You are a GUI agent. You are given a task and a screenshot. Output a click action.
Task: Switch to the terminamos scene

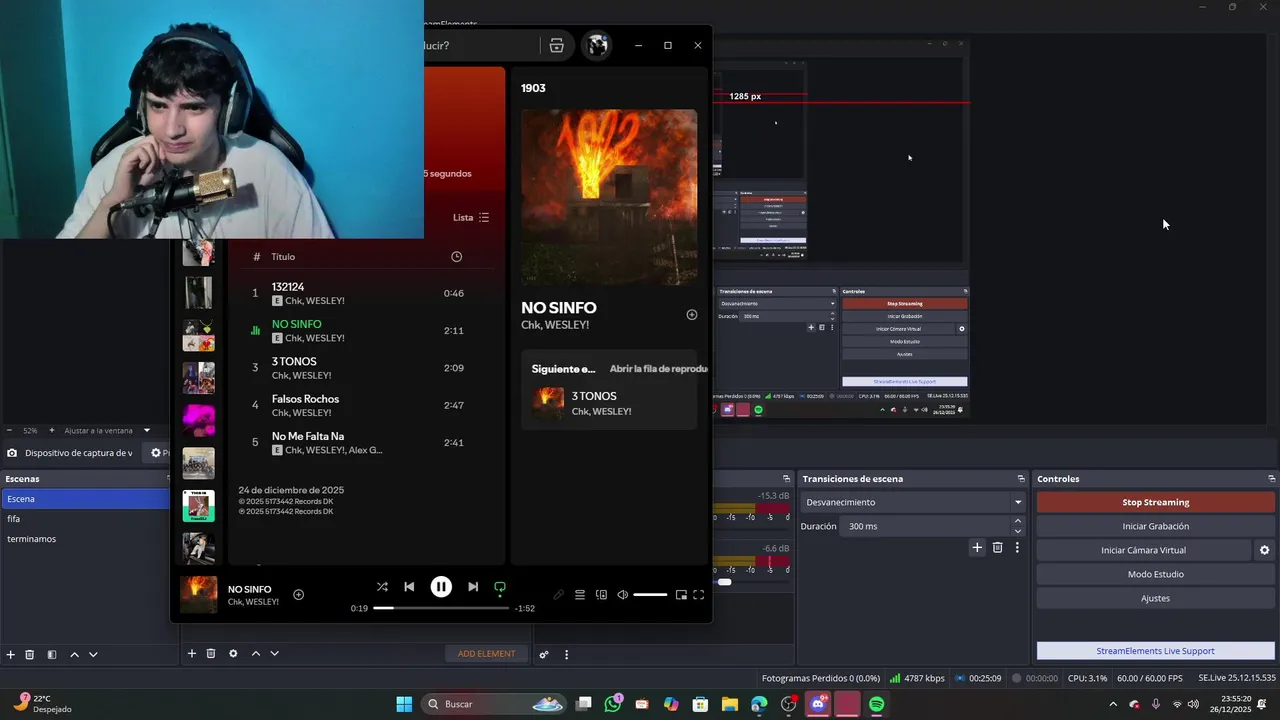(x=86, y=539)
